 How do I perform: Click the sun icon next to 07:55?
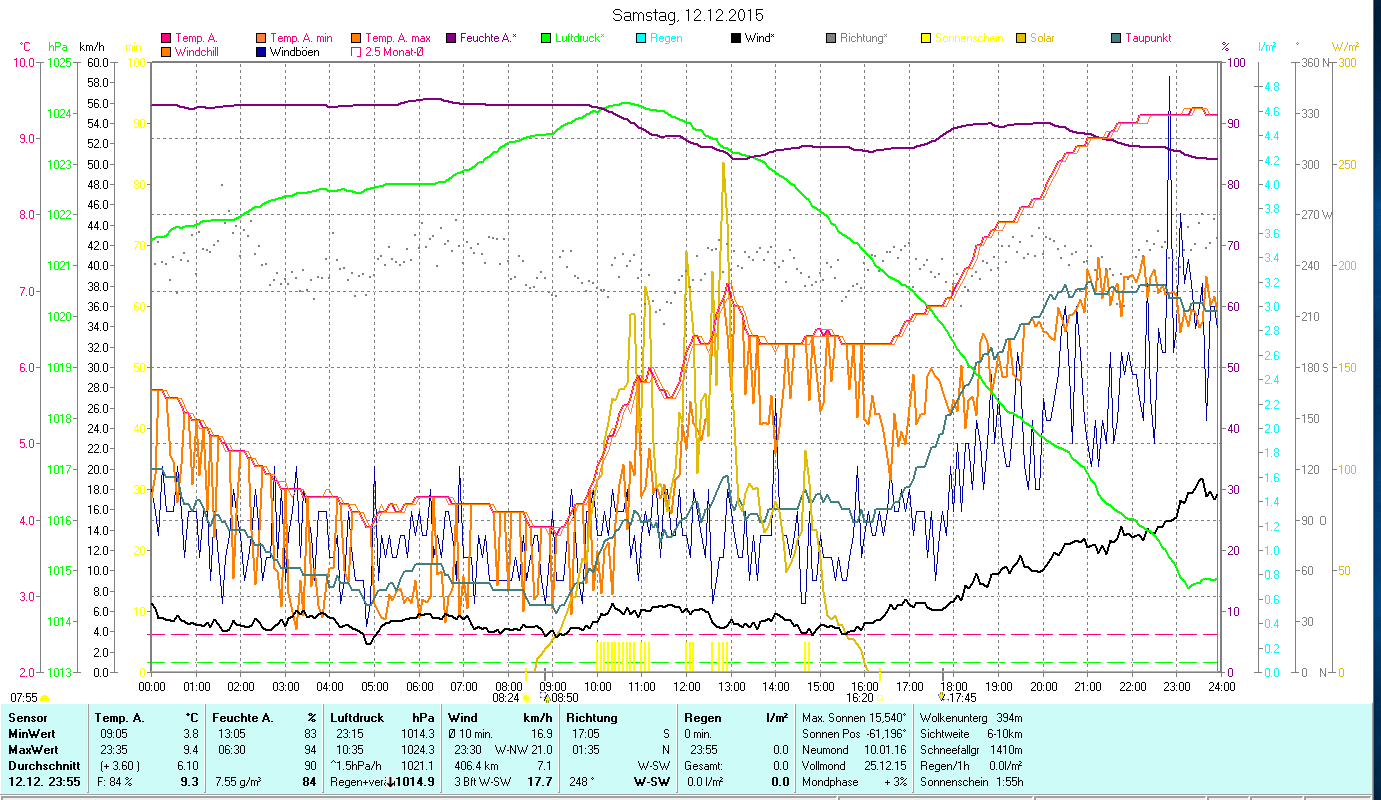pyautogui.click(x=45, y=698)
